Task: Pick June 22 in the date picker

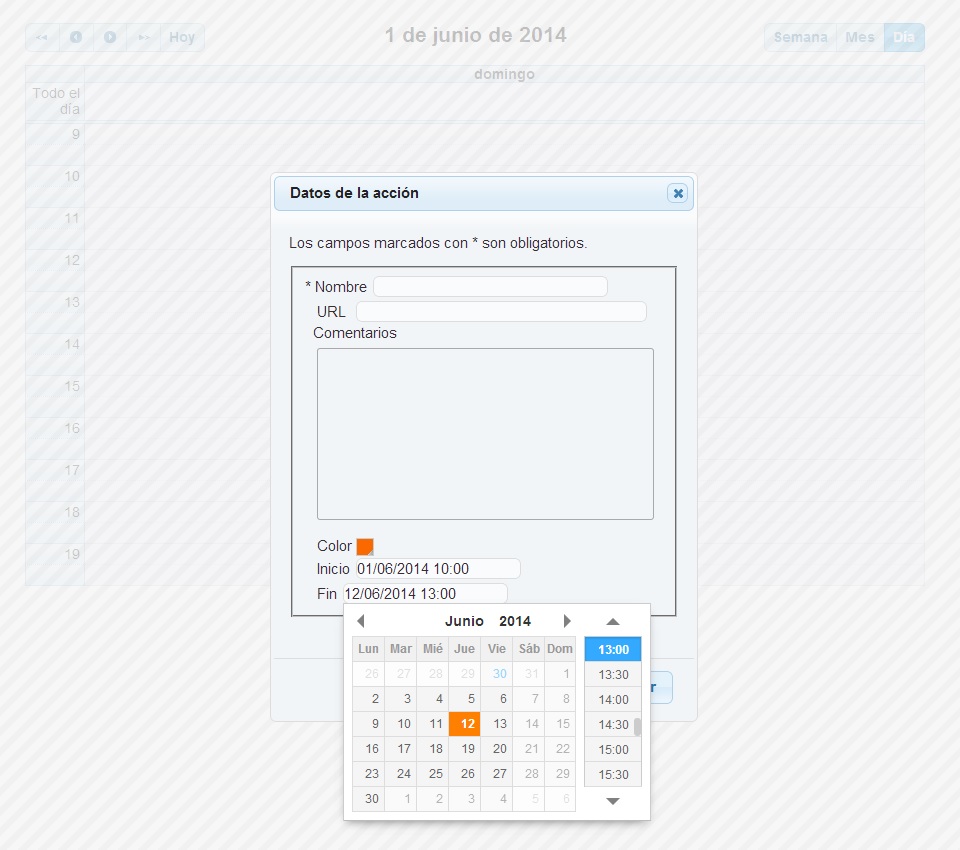Action: [560, 749]
